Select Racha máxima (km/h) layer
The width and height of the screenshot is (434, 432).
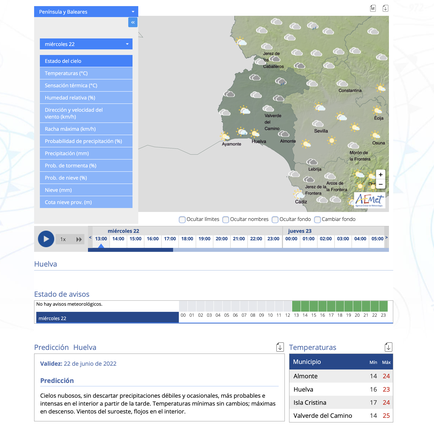point(86,129)
